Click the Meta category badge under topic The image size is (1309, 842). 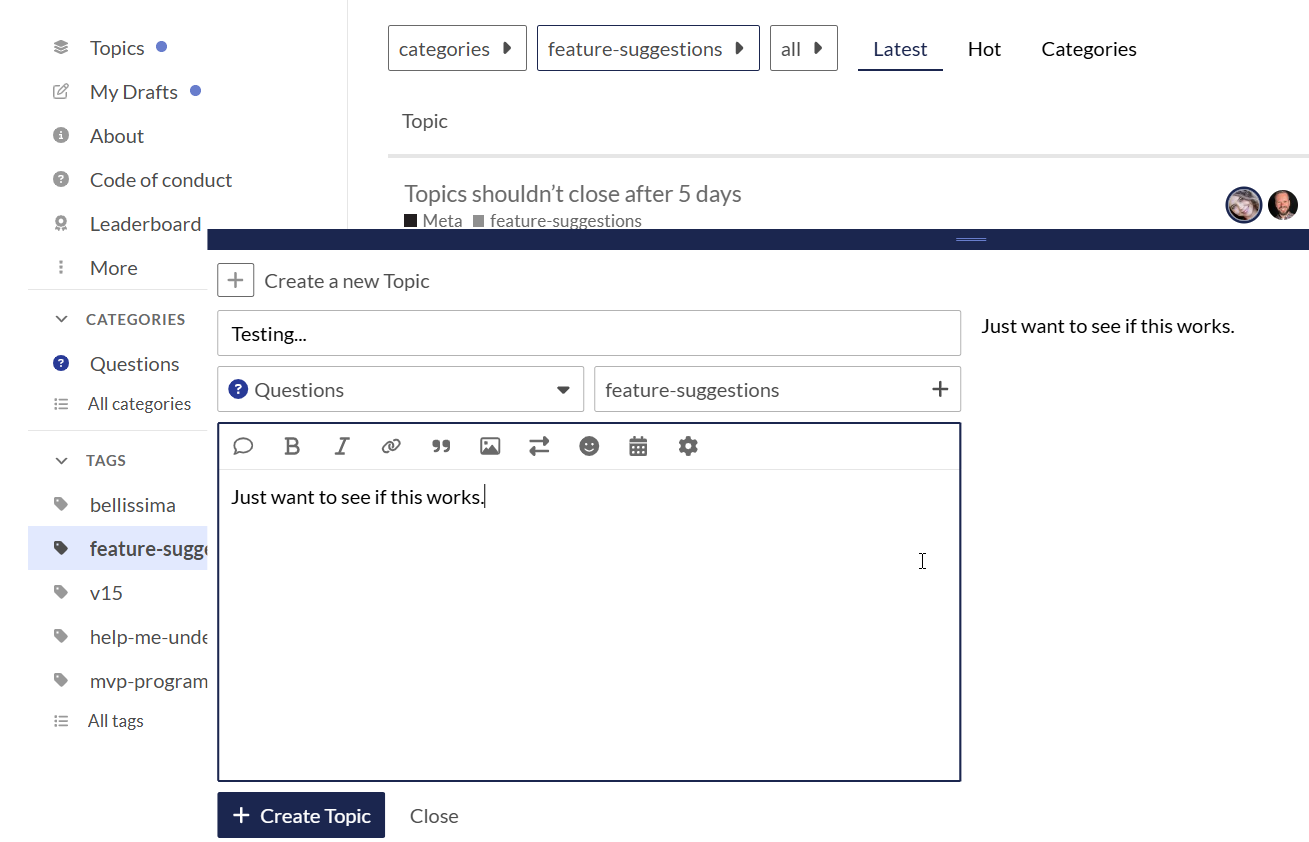tap(433, 220)
